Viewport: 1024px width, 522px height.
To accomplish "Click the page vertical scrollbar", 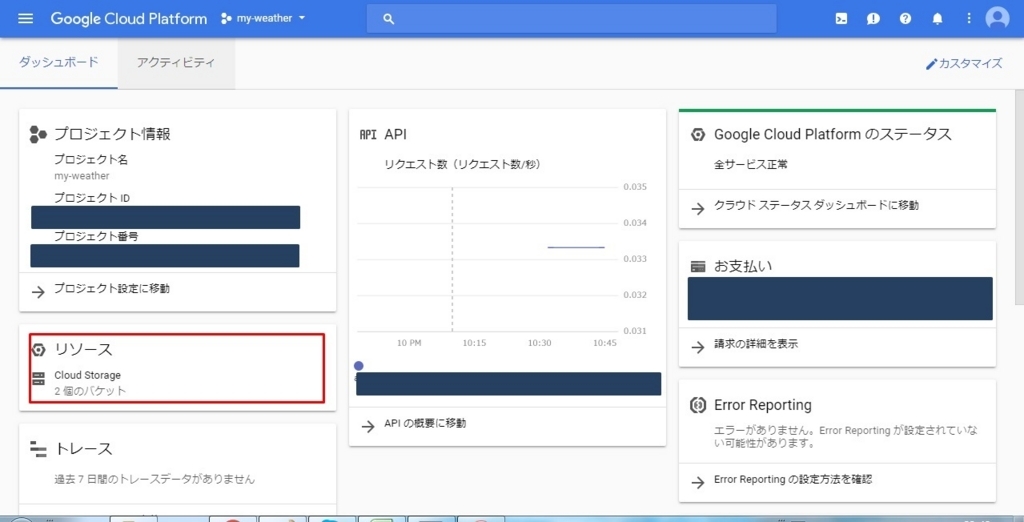I will tap(1019, 197).
